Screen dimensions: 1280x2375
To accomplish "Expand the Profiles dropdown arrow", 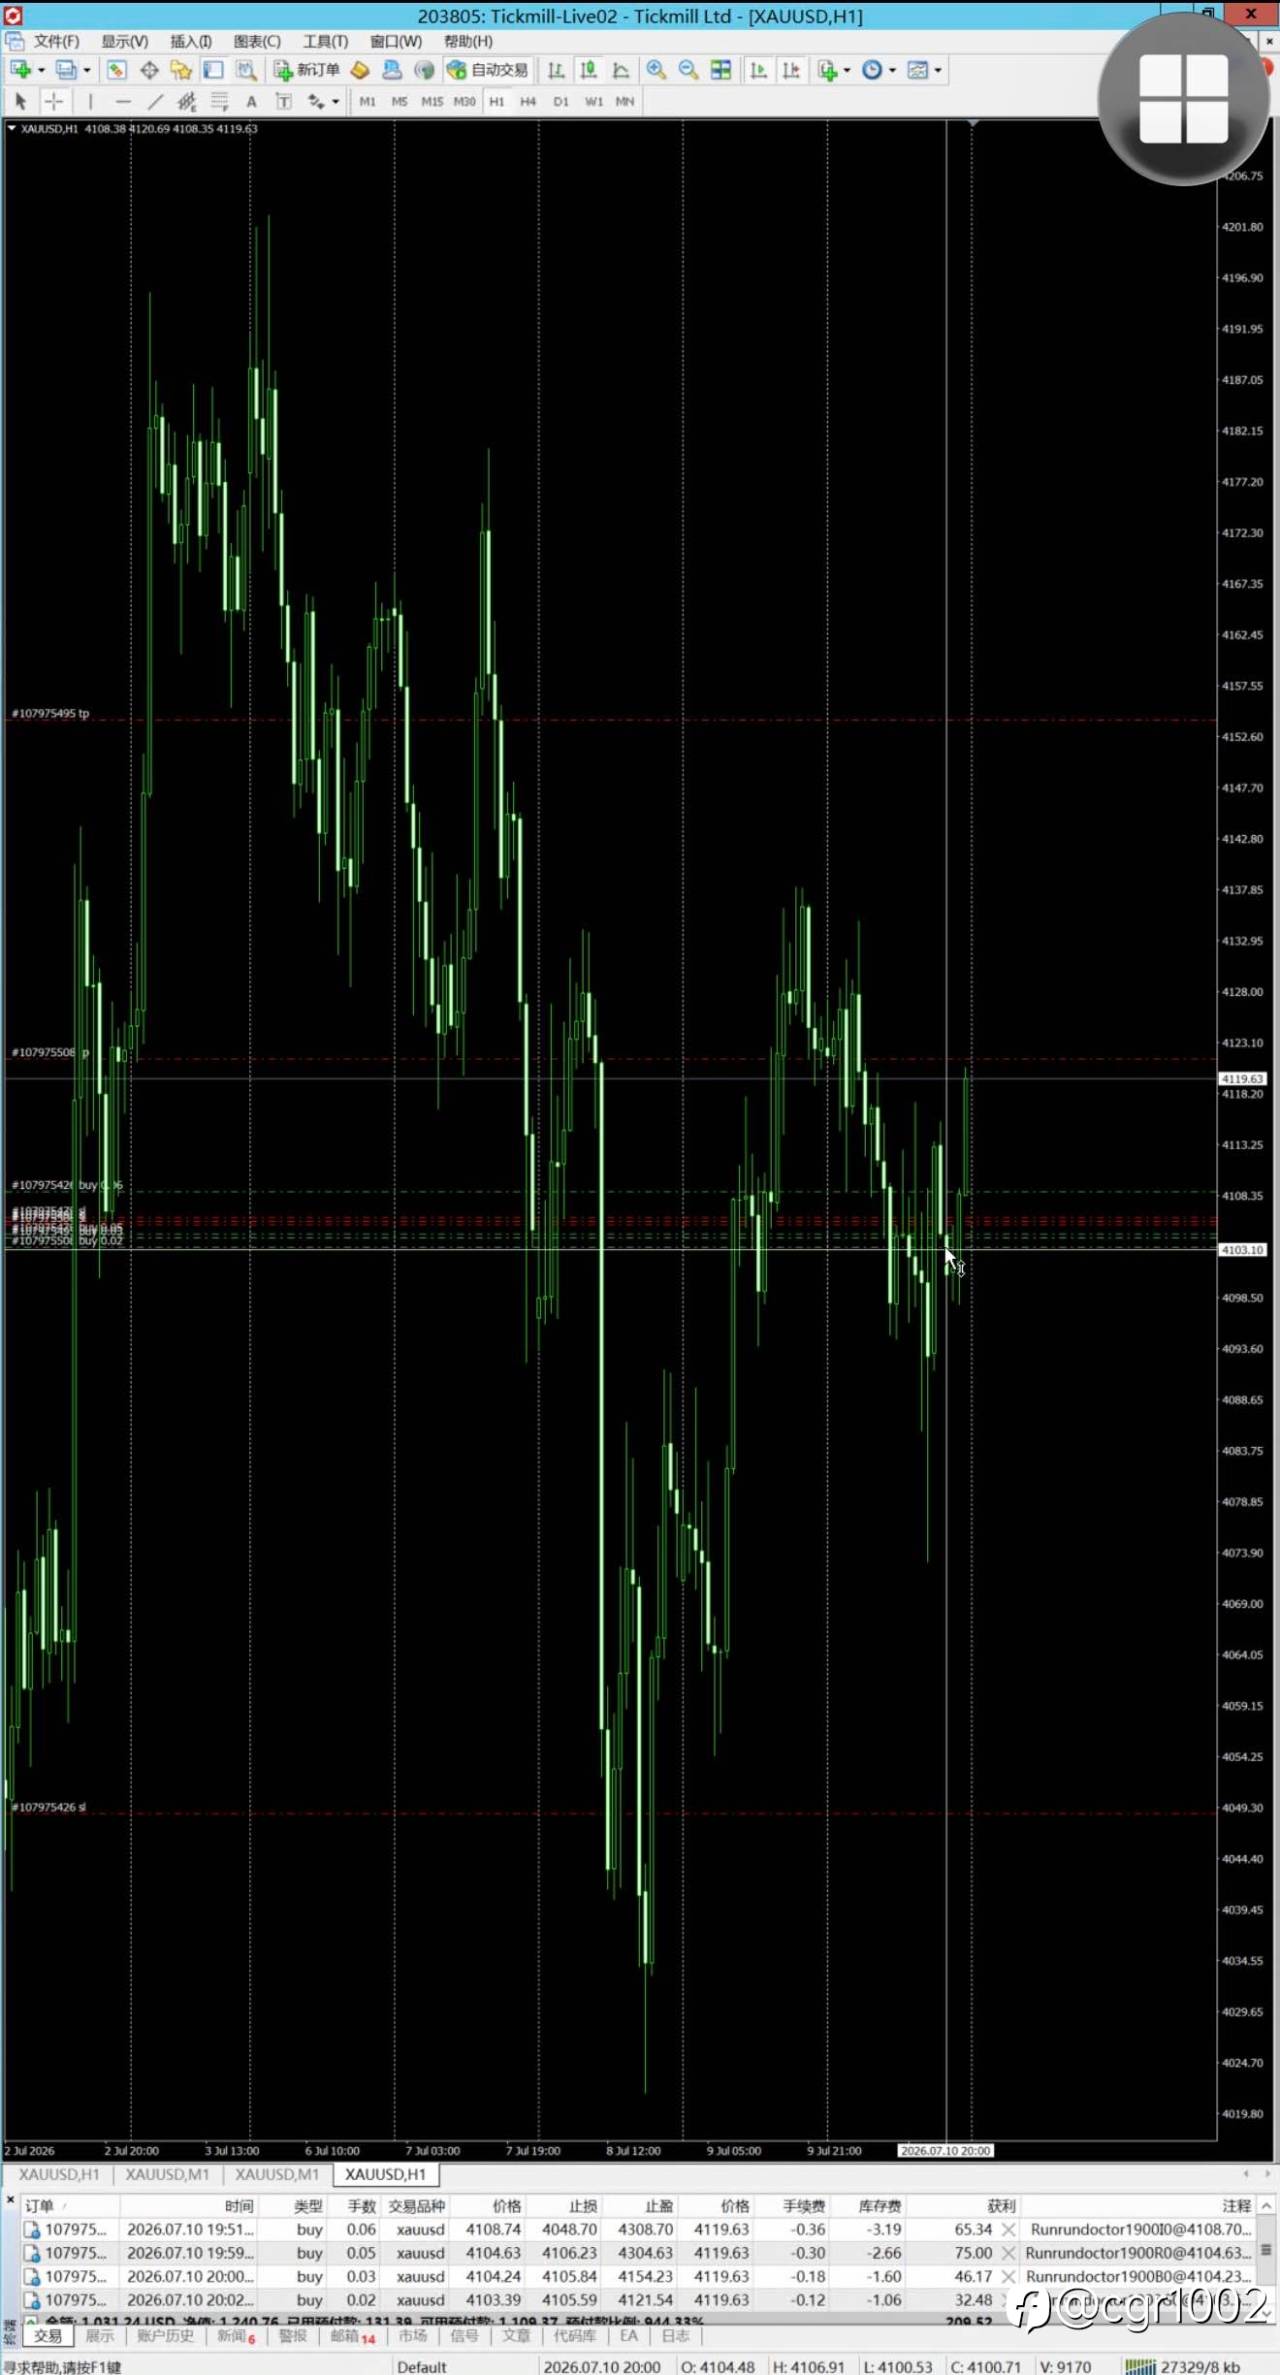I will point(87,70).
